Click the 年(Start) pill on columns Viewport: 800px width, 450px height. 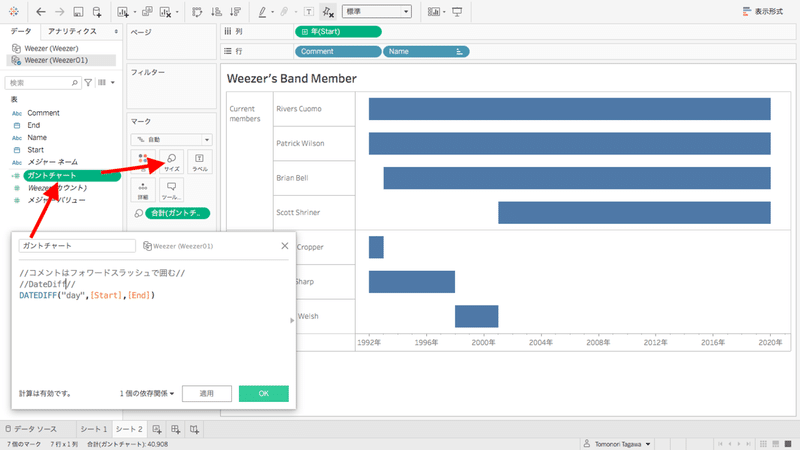pyautogui.click(x=338, y=32)
